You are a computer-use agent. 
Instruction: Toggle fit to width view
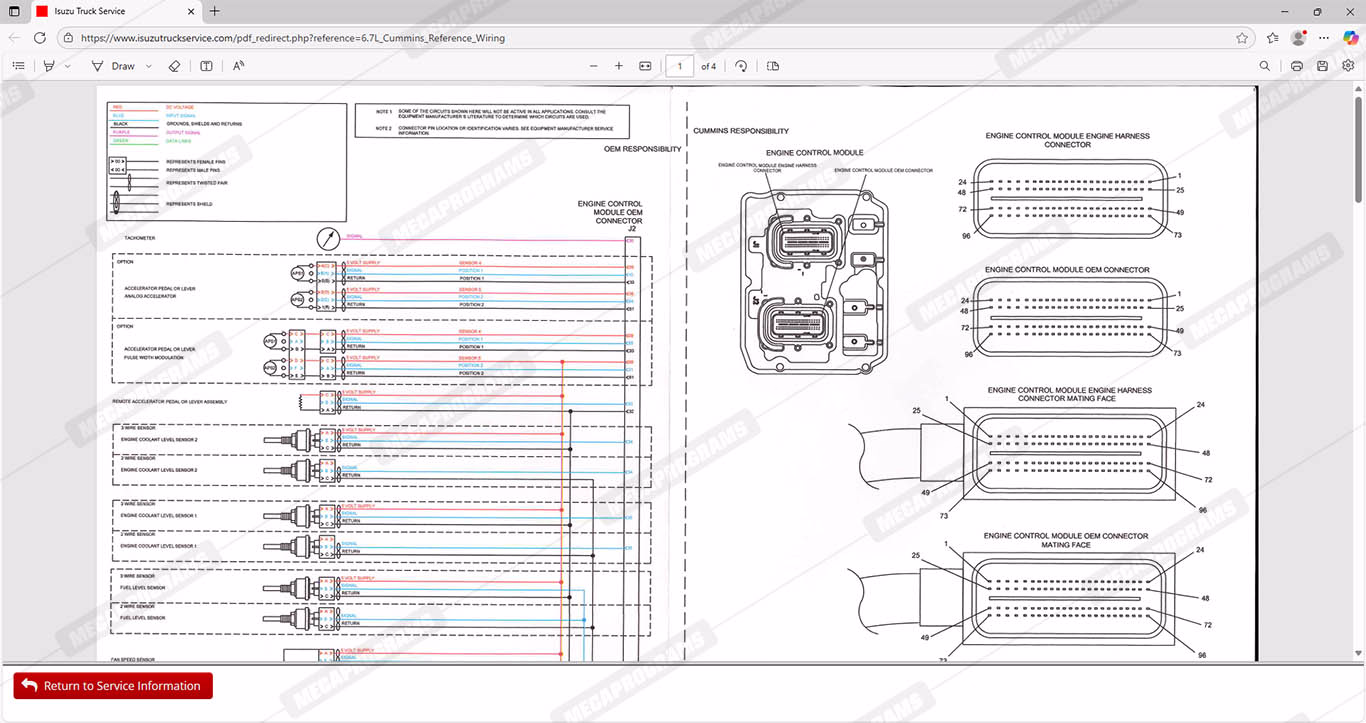click(645, 66)
